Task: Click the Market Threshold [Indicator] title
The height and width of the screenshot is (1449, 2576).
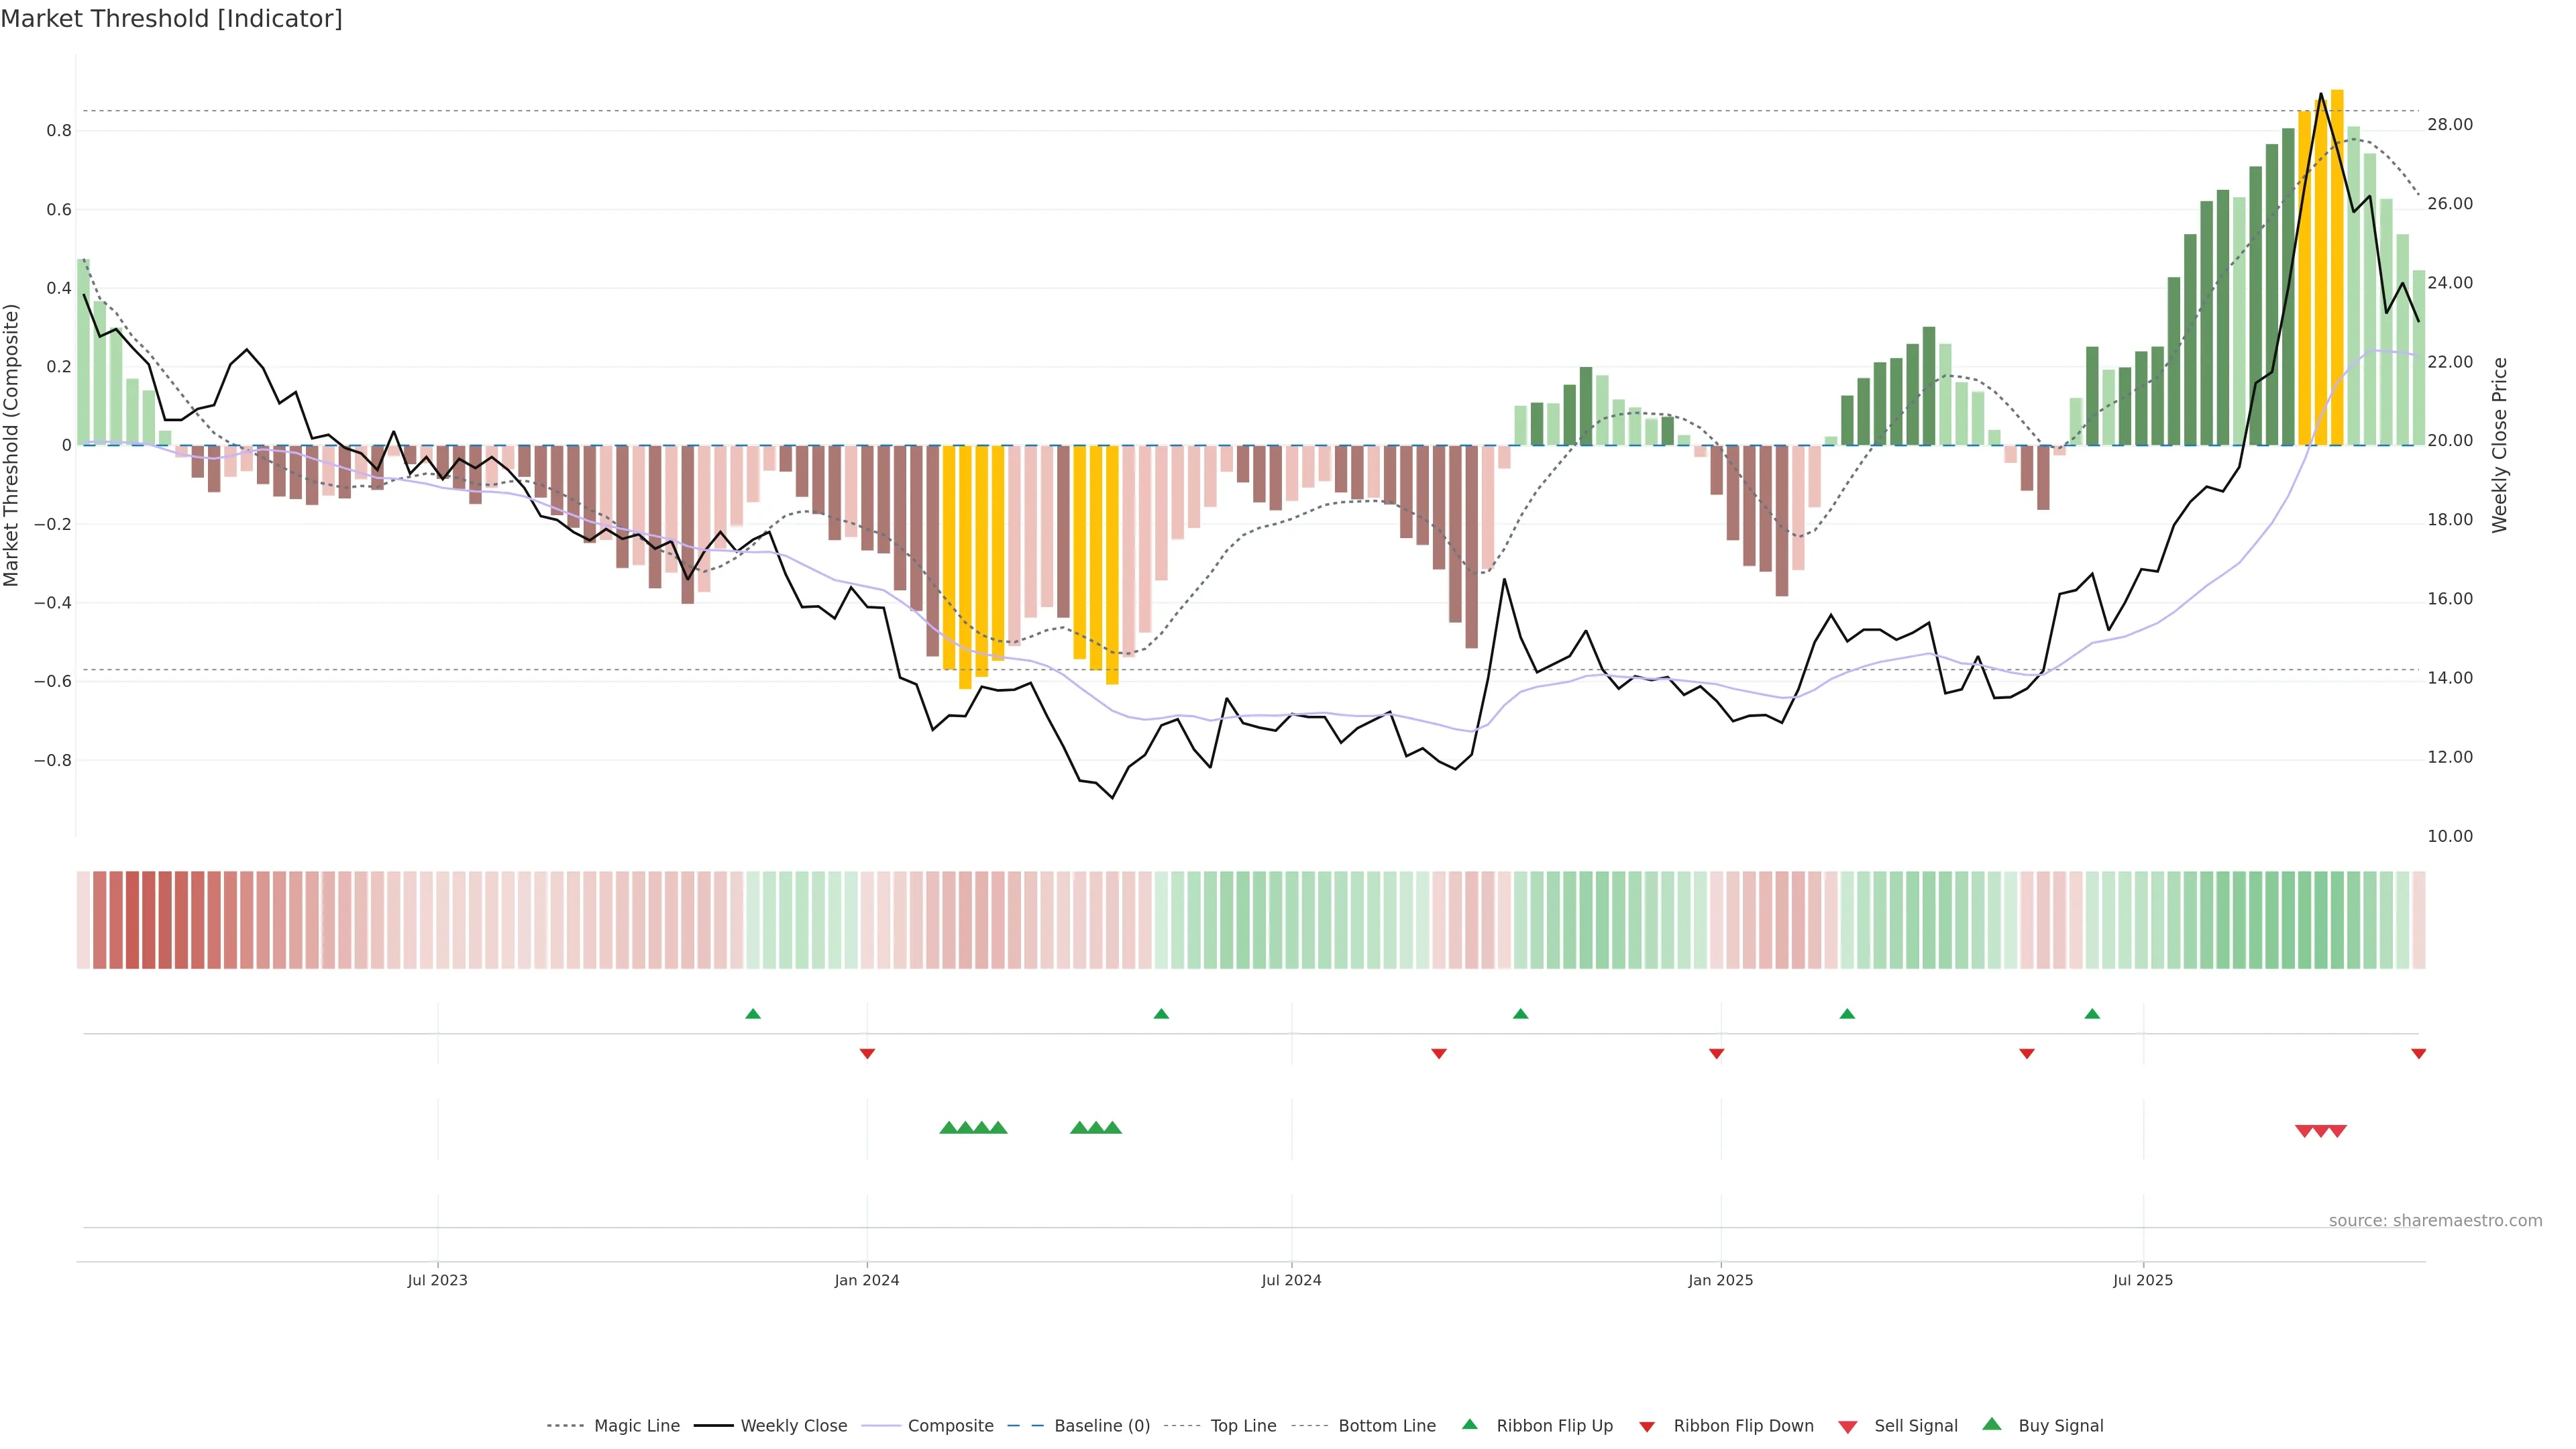Action: pyautogui.click(x=171, y=19)
